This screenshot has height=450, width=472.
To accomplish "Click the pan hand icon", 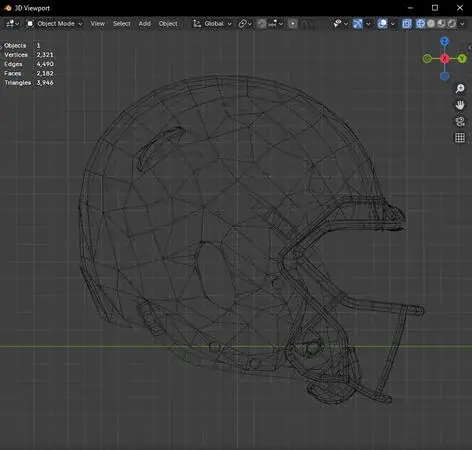I will coord(460,105).
